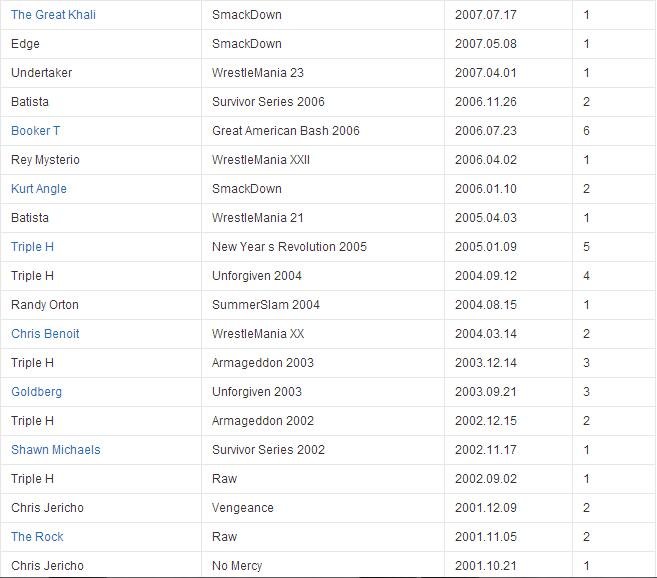Select the Randy Orton name cell
Screen dimensions: 657x578
click(x=101, y=305)
